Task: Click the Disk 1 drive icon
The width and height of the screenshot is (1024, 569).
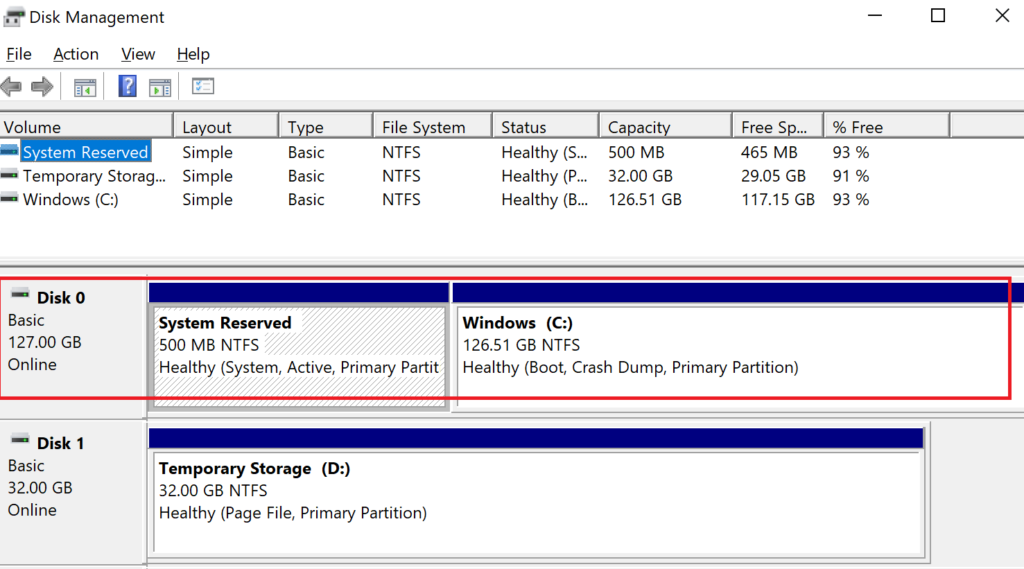Action: pyautogui.click(x=20, y=440)
